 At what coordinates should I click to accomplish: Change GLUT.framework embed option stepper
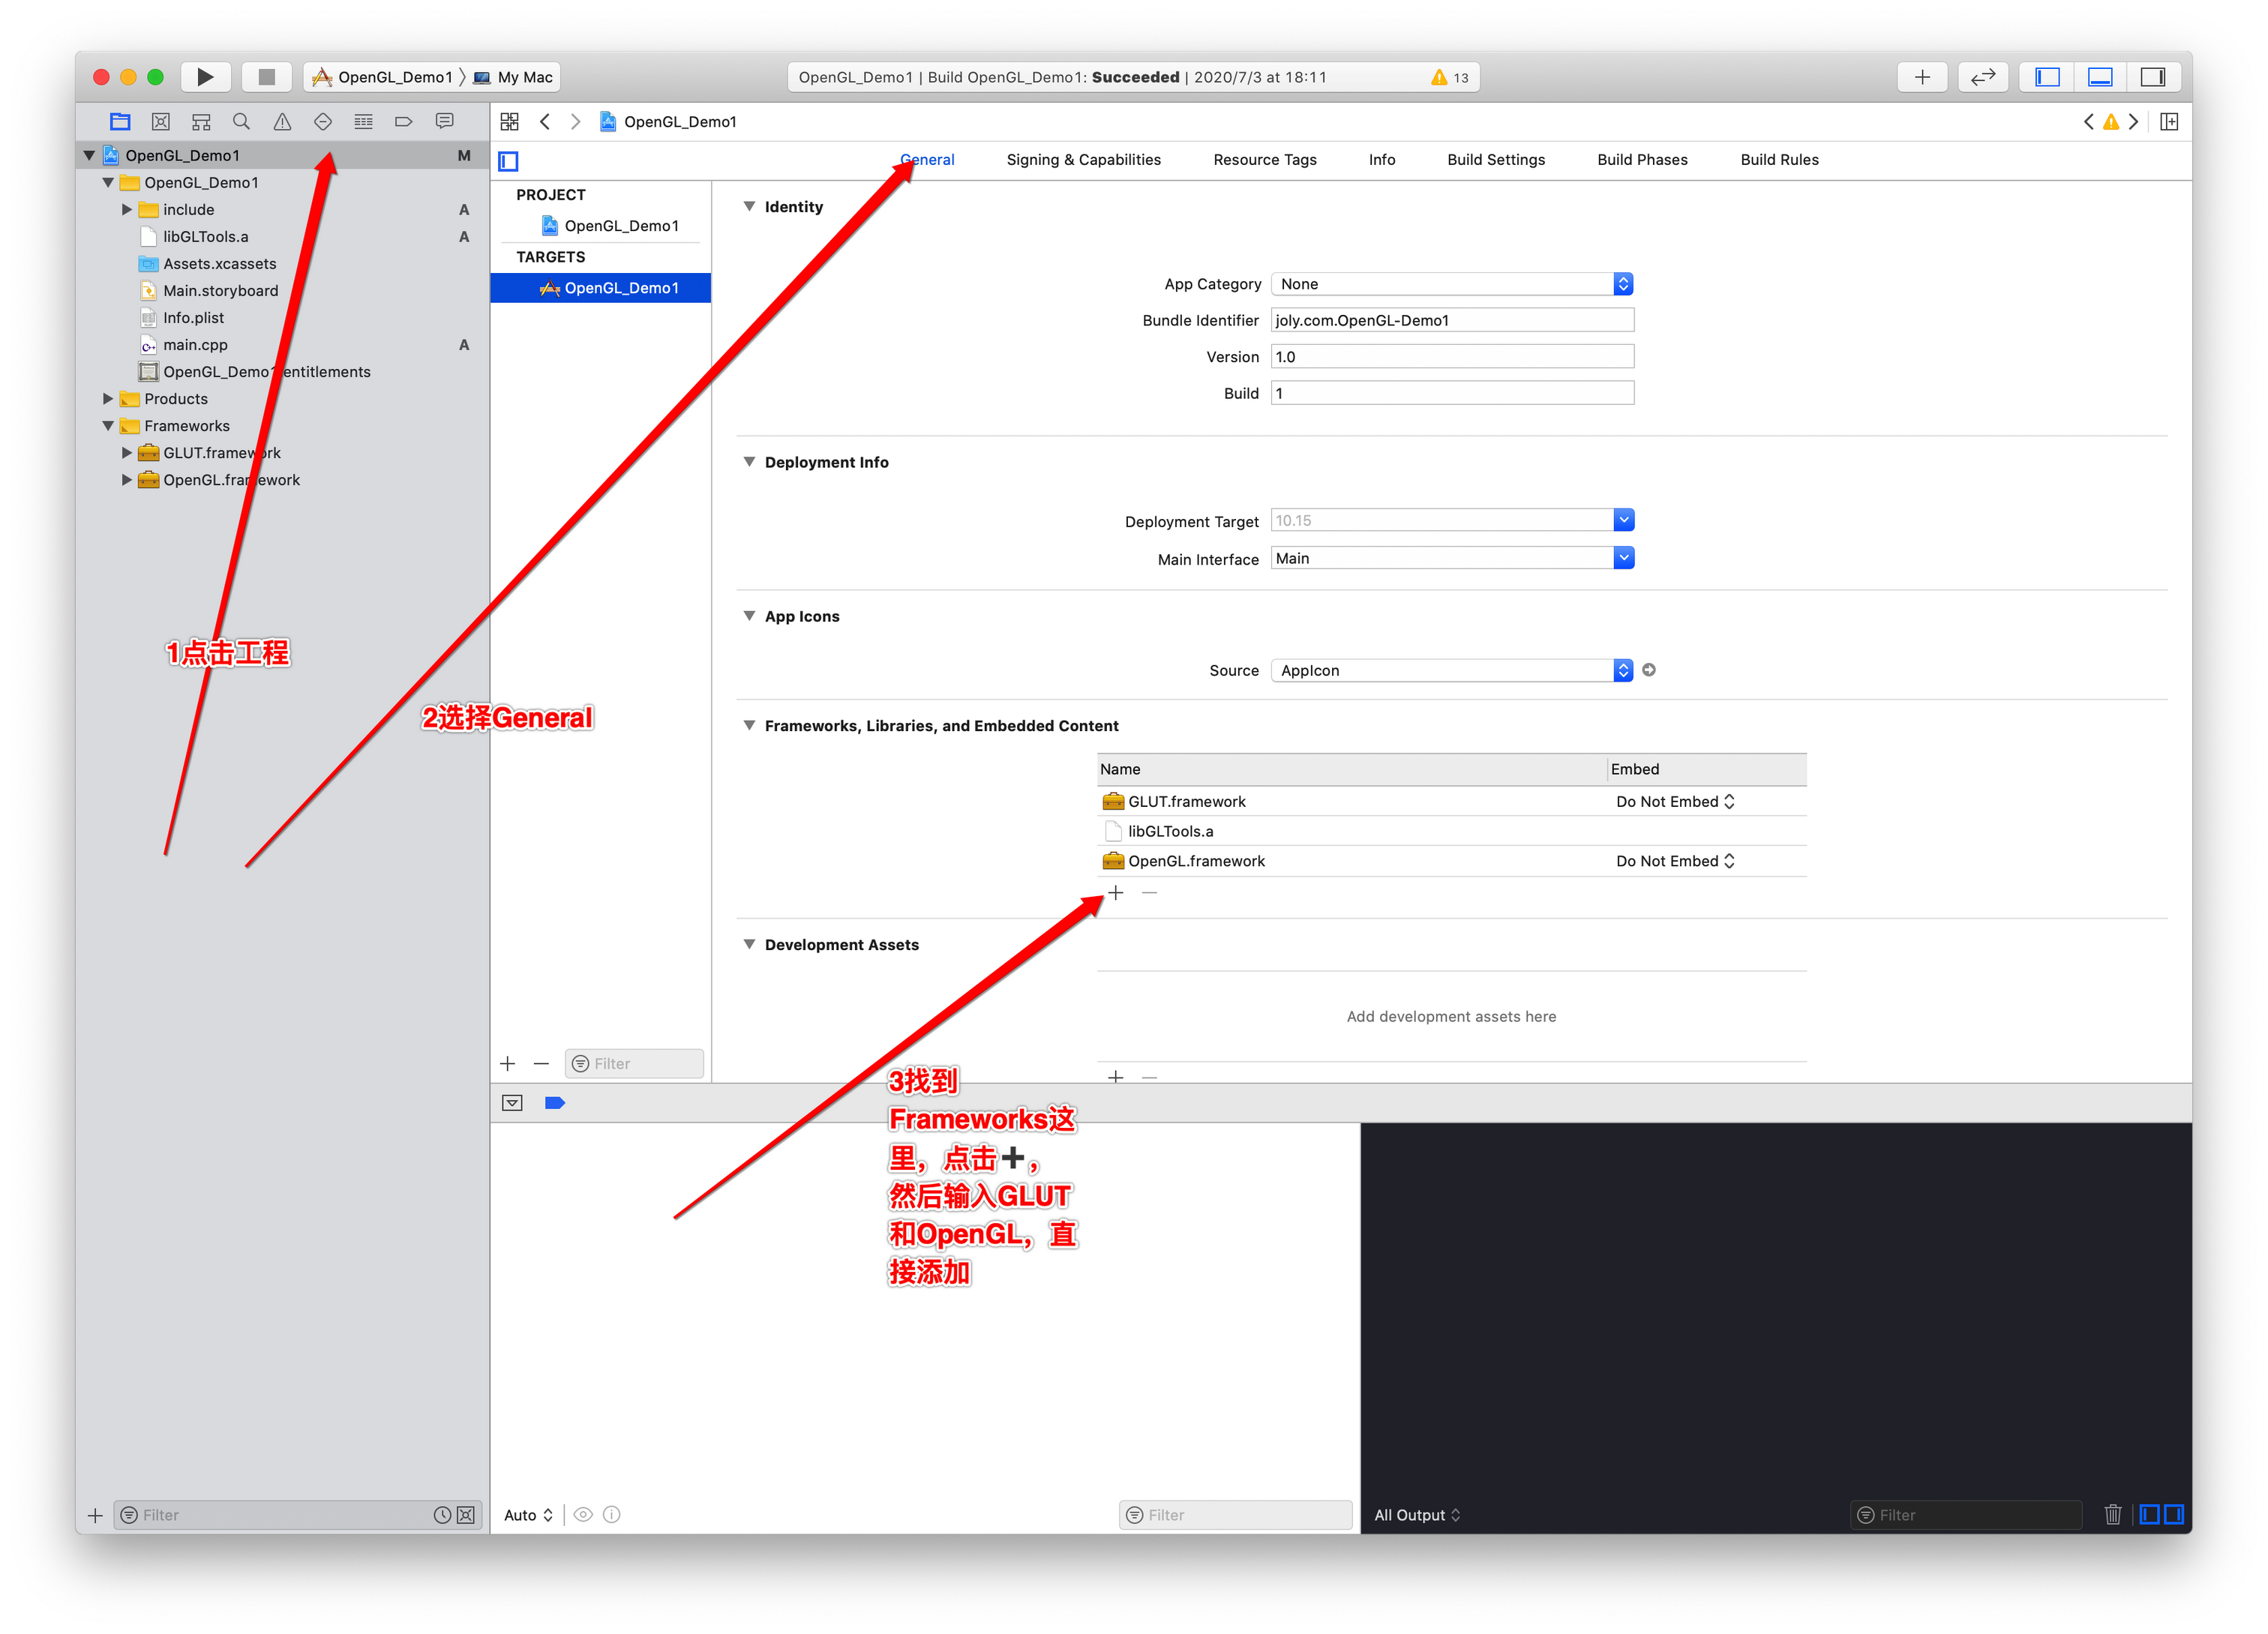tap(1728, 802)
